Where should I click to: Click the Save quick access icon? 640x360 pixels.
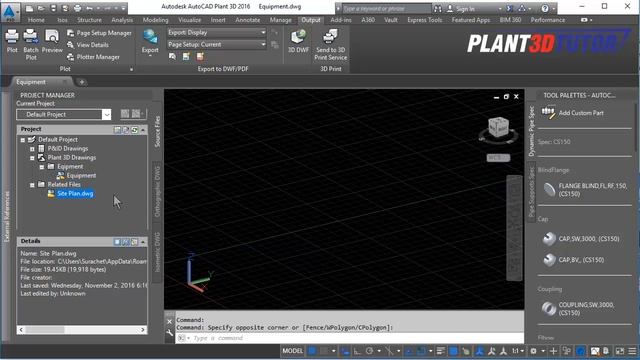coord(53,8)
